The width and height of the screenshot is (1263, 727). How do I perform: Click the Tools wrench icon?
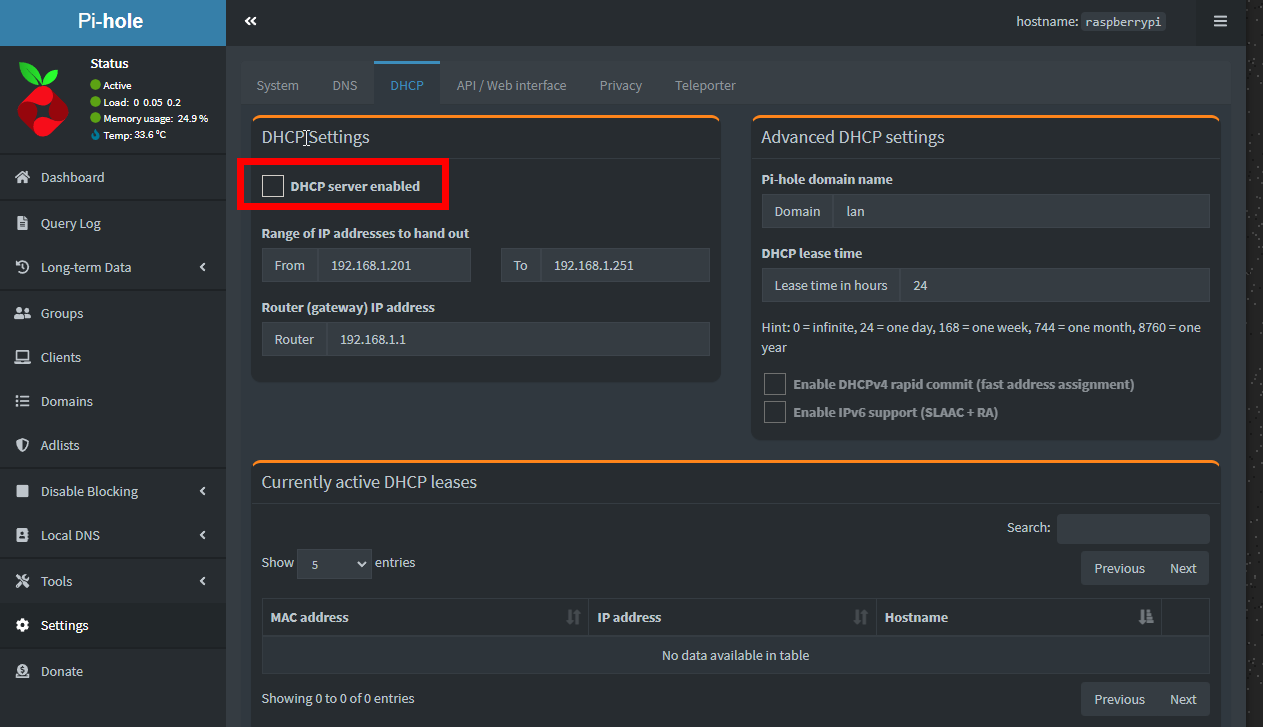pos(22,581)
